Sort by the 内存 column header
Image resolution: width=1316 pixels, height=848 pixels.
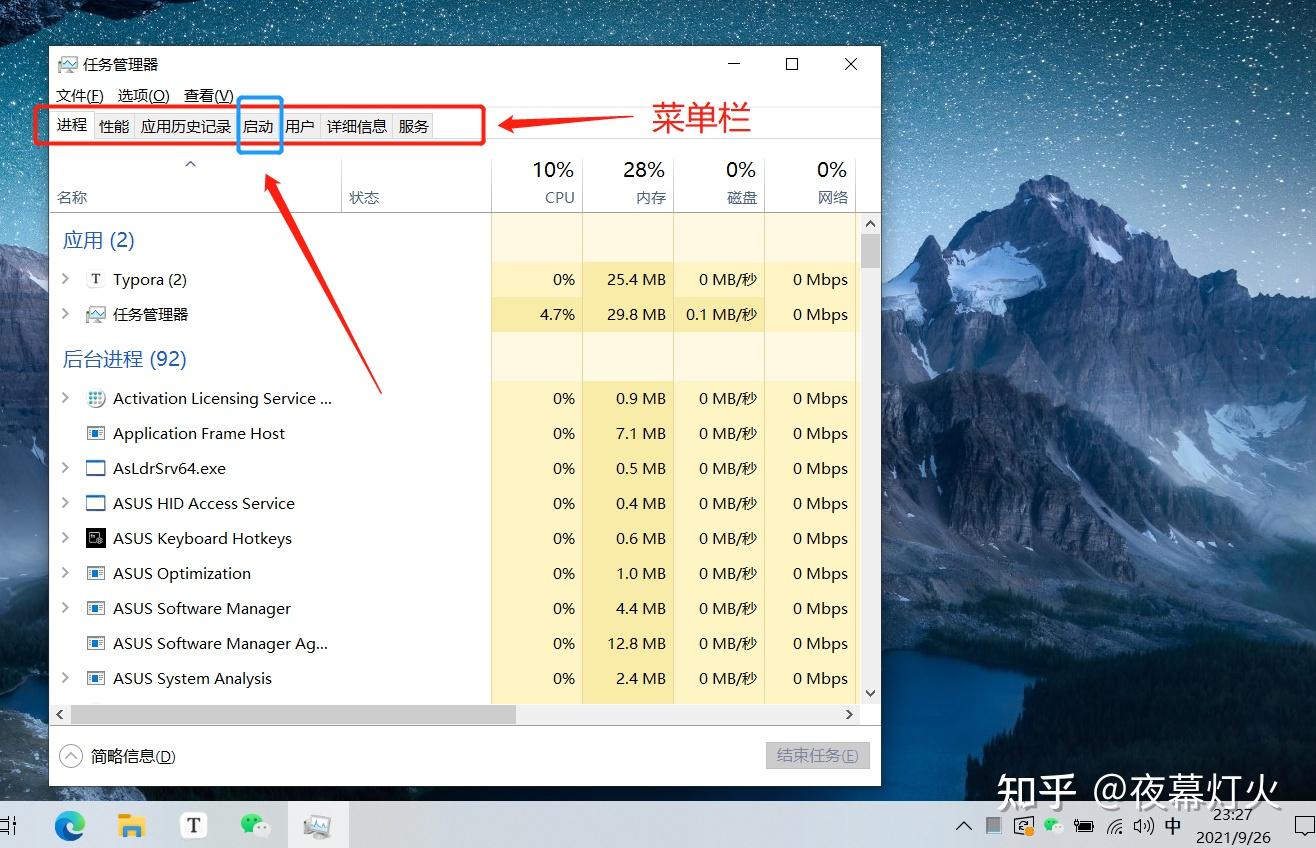pos(628,185)
